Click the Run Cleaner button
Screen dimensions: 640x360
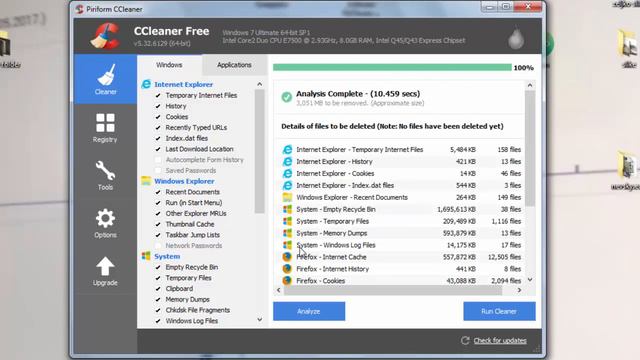point(499,311)
